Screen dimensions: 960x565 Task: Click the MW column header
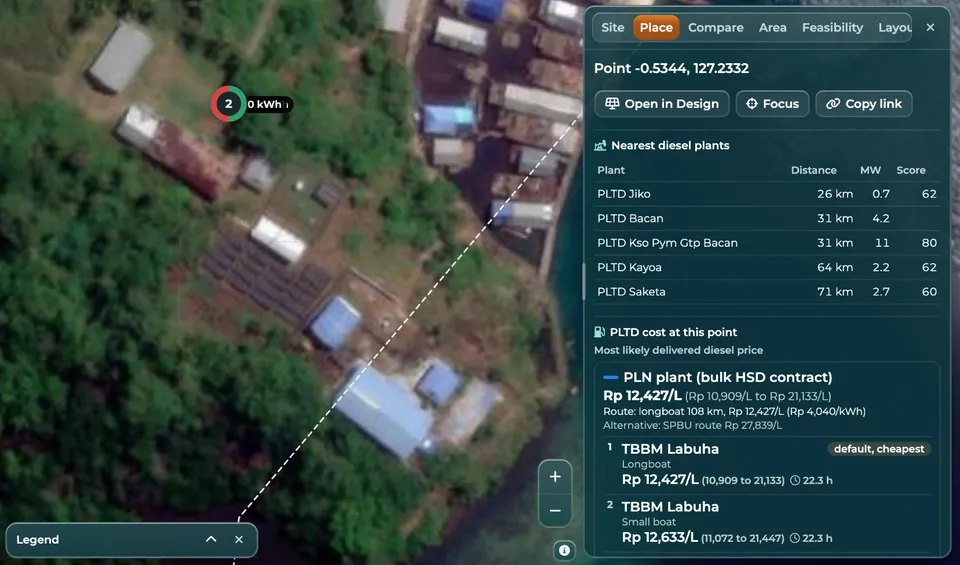pyautogui.click(x=870, y=170)
